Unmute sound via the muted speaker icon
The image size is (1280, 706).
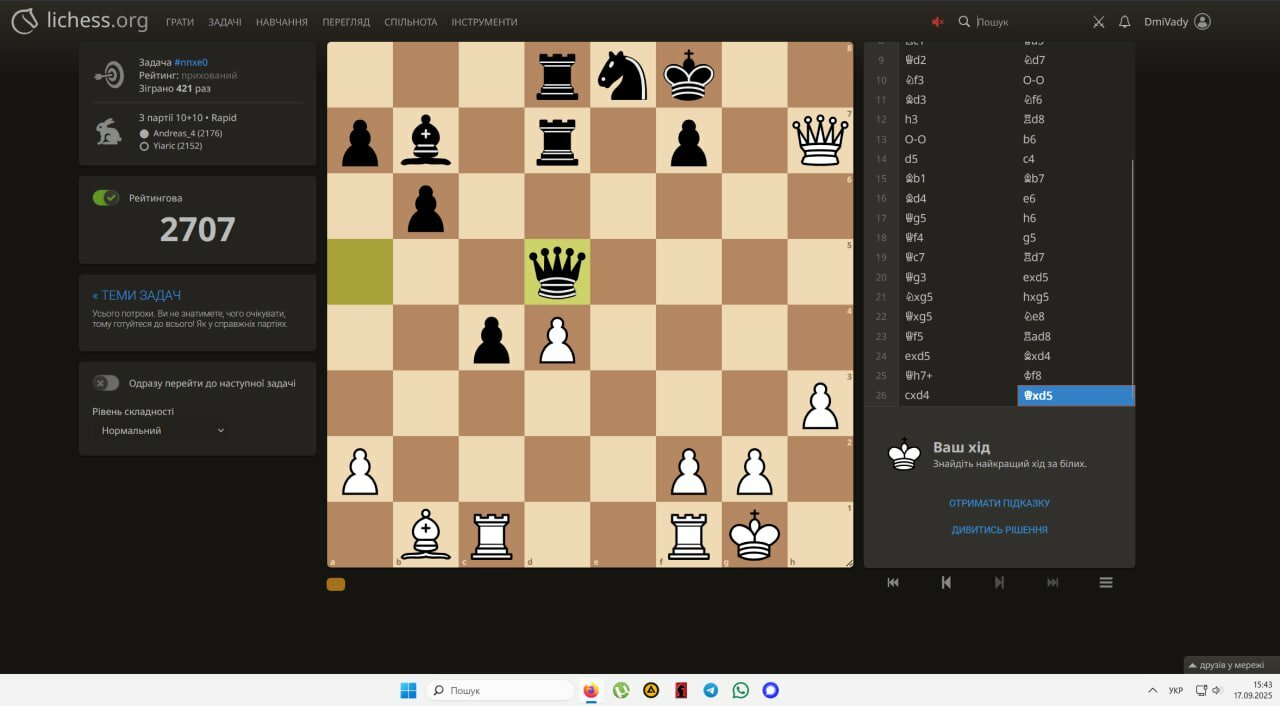tap(938, 21)
